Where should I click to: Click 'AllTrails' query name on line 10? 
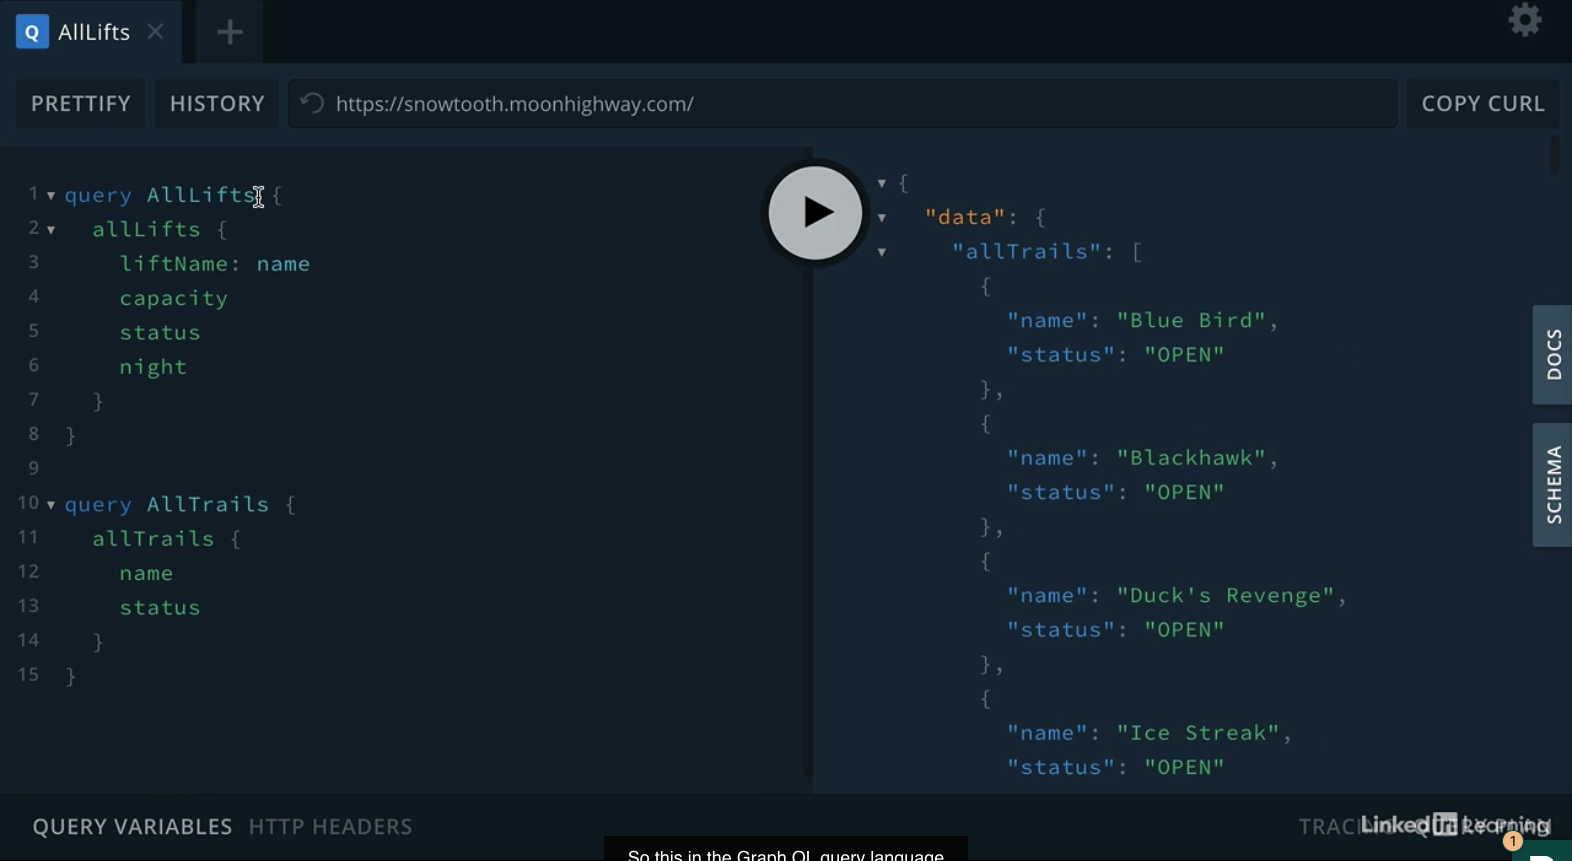(x=208, y=505)
